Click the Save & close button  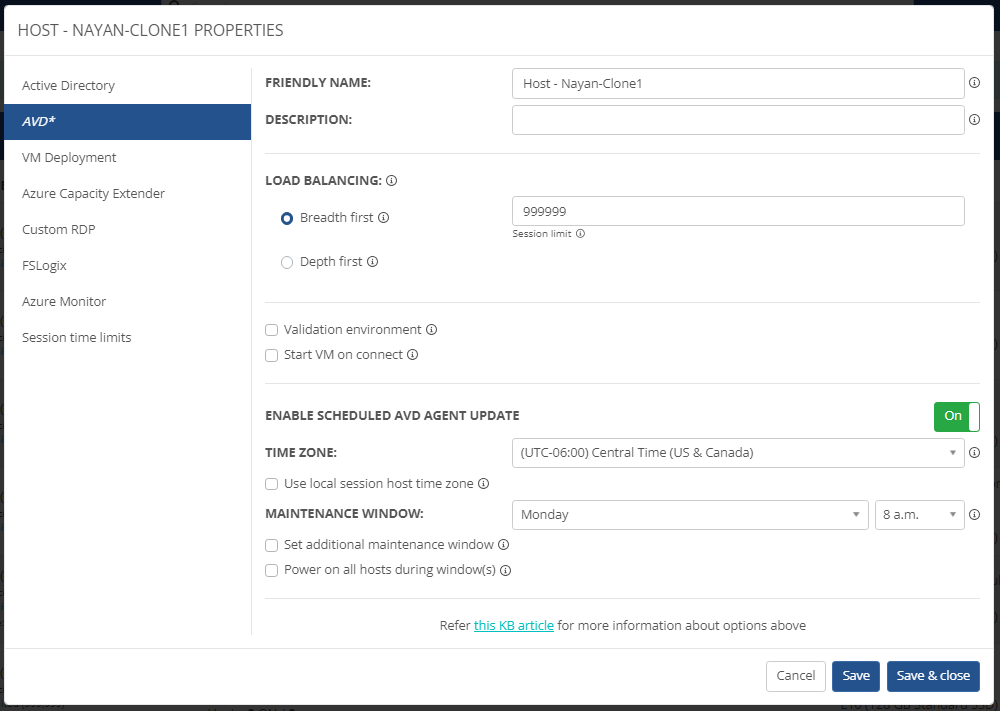point(932,676)
